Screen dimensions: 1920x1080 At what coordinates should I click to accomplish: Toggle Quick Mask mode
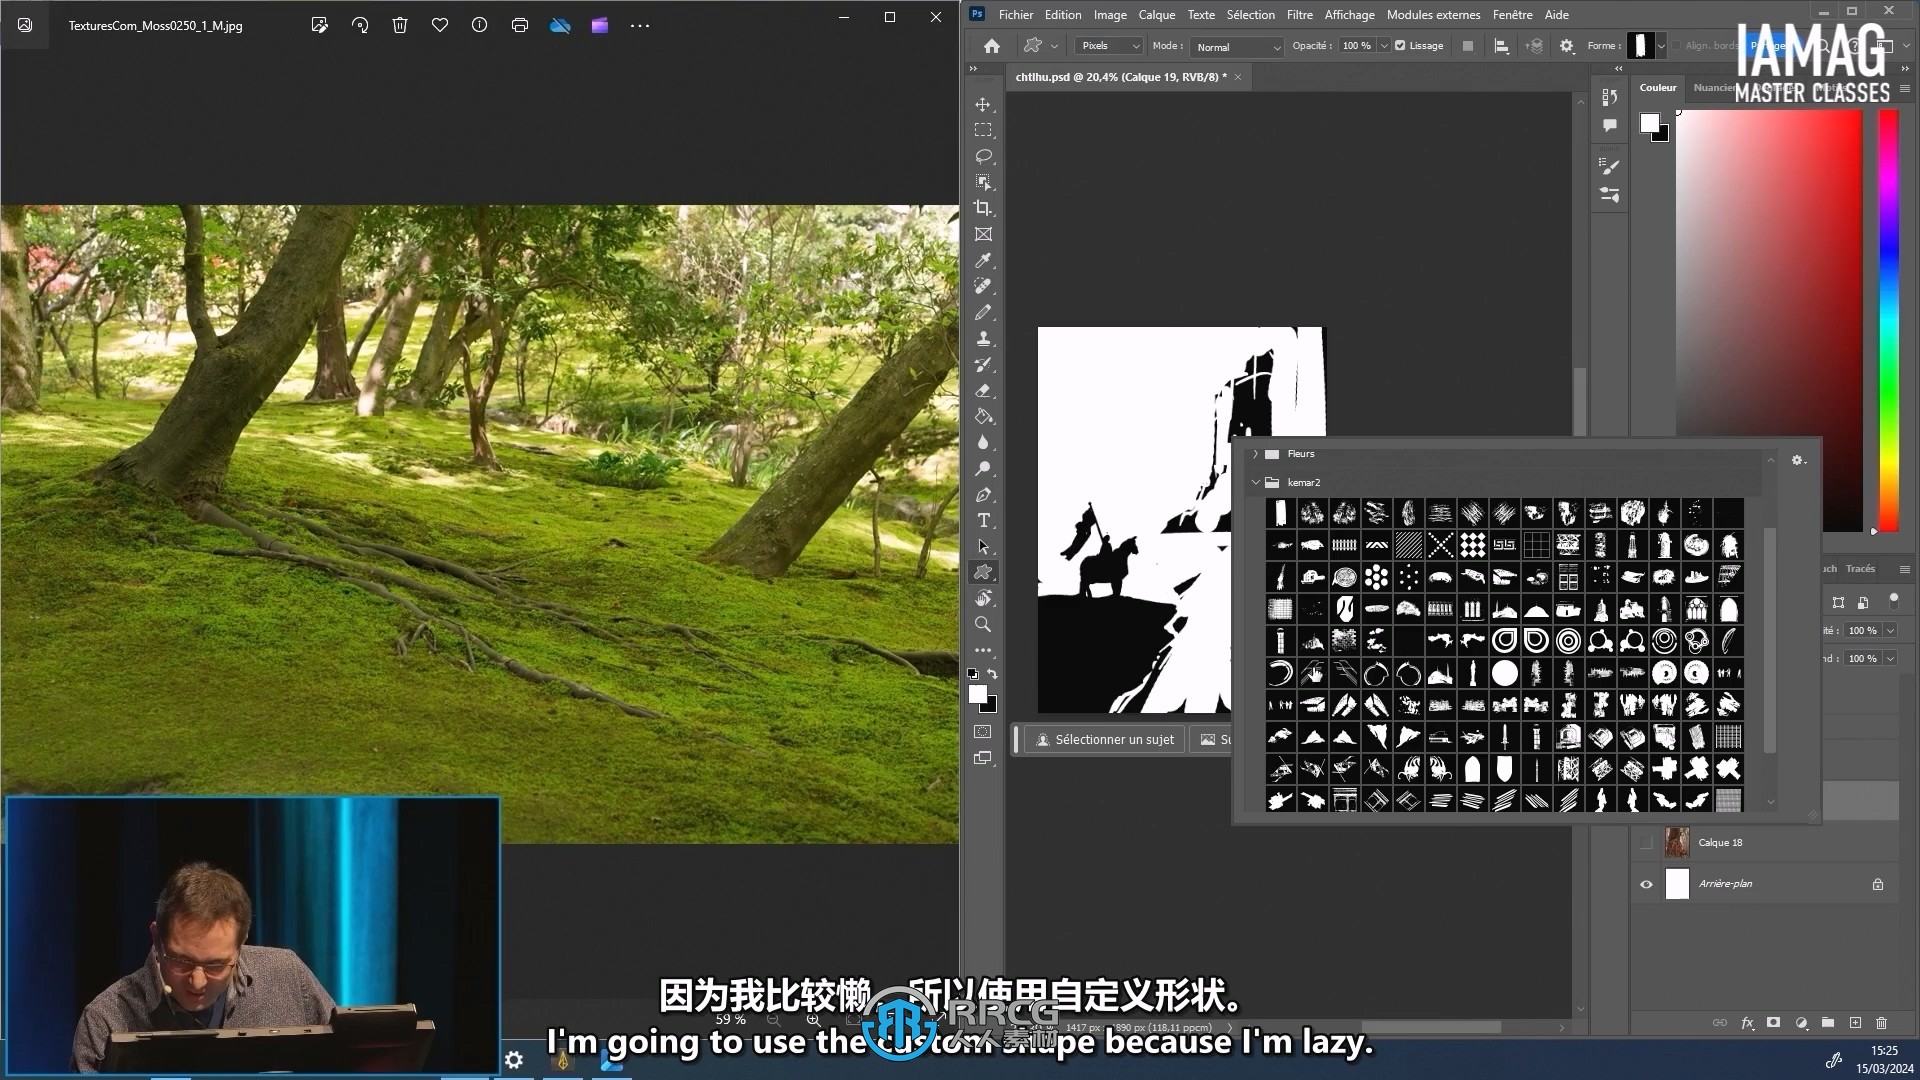pyautogui.click(x=983, y=732)
